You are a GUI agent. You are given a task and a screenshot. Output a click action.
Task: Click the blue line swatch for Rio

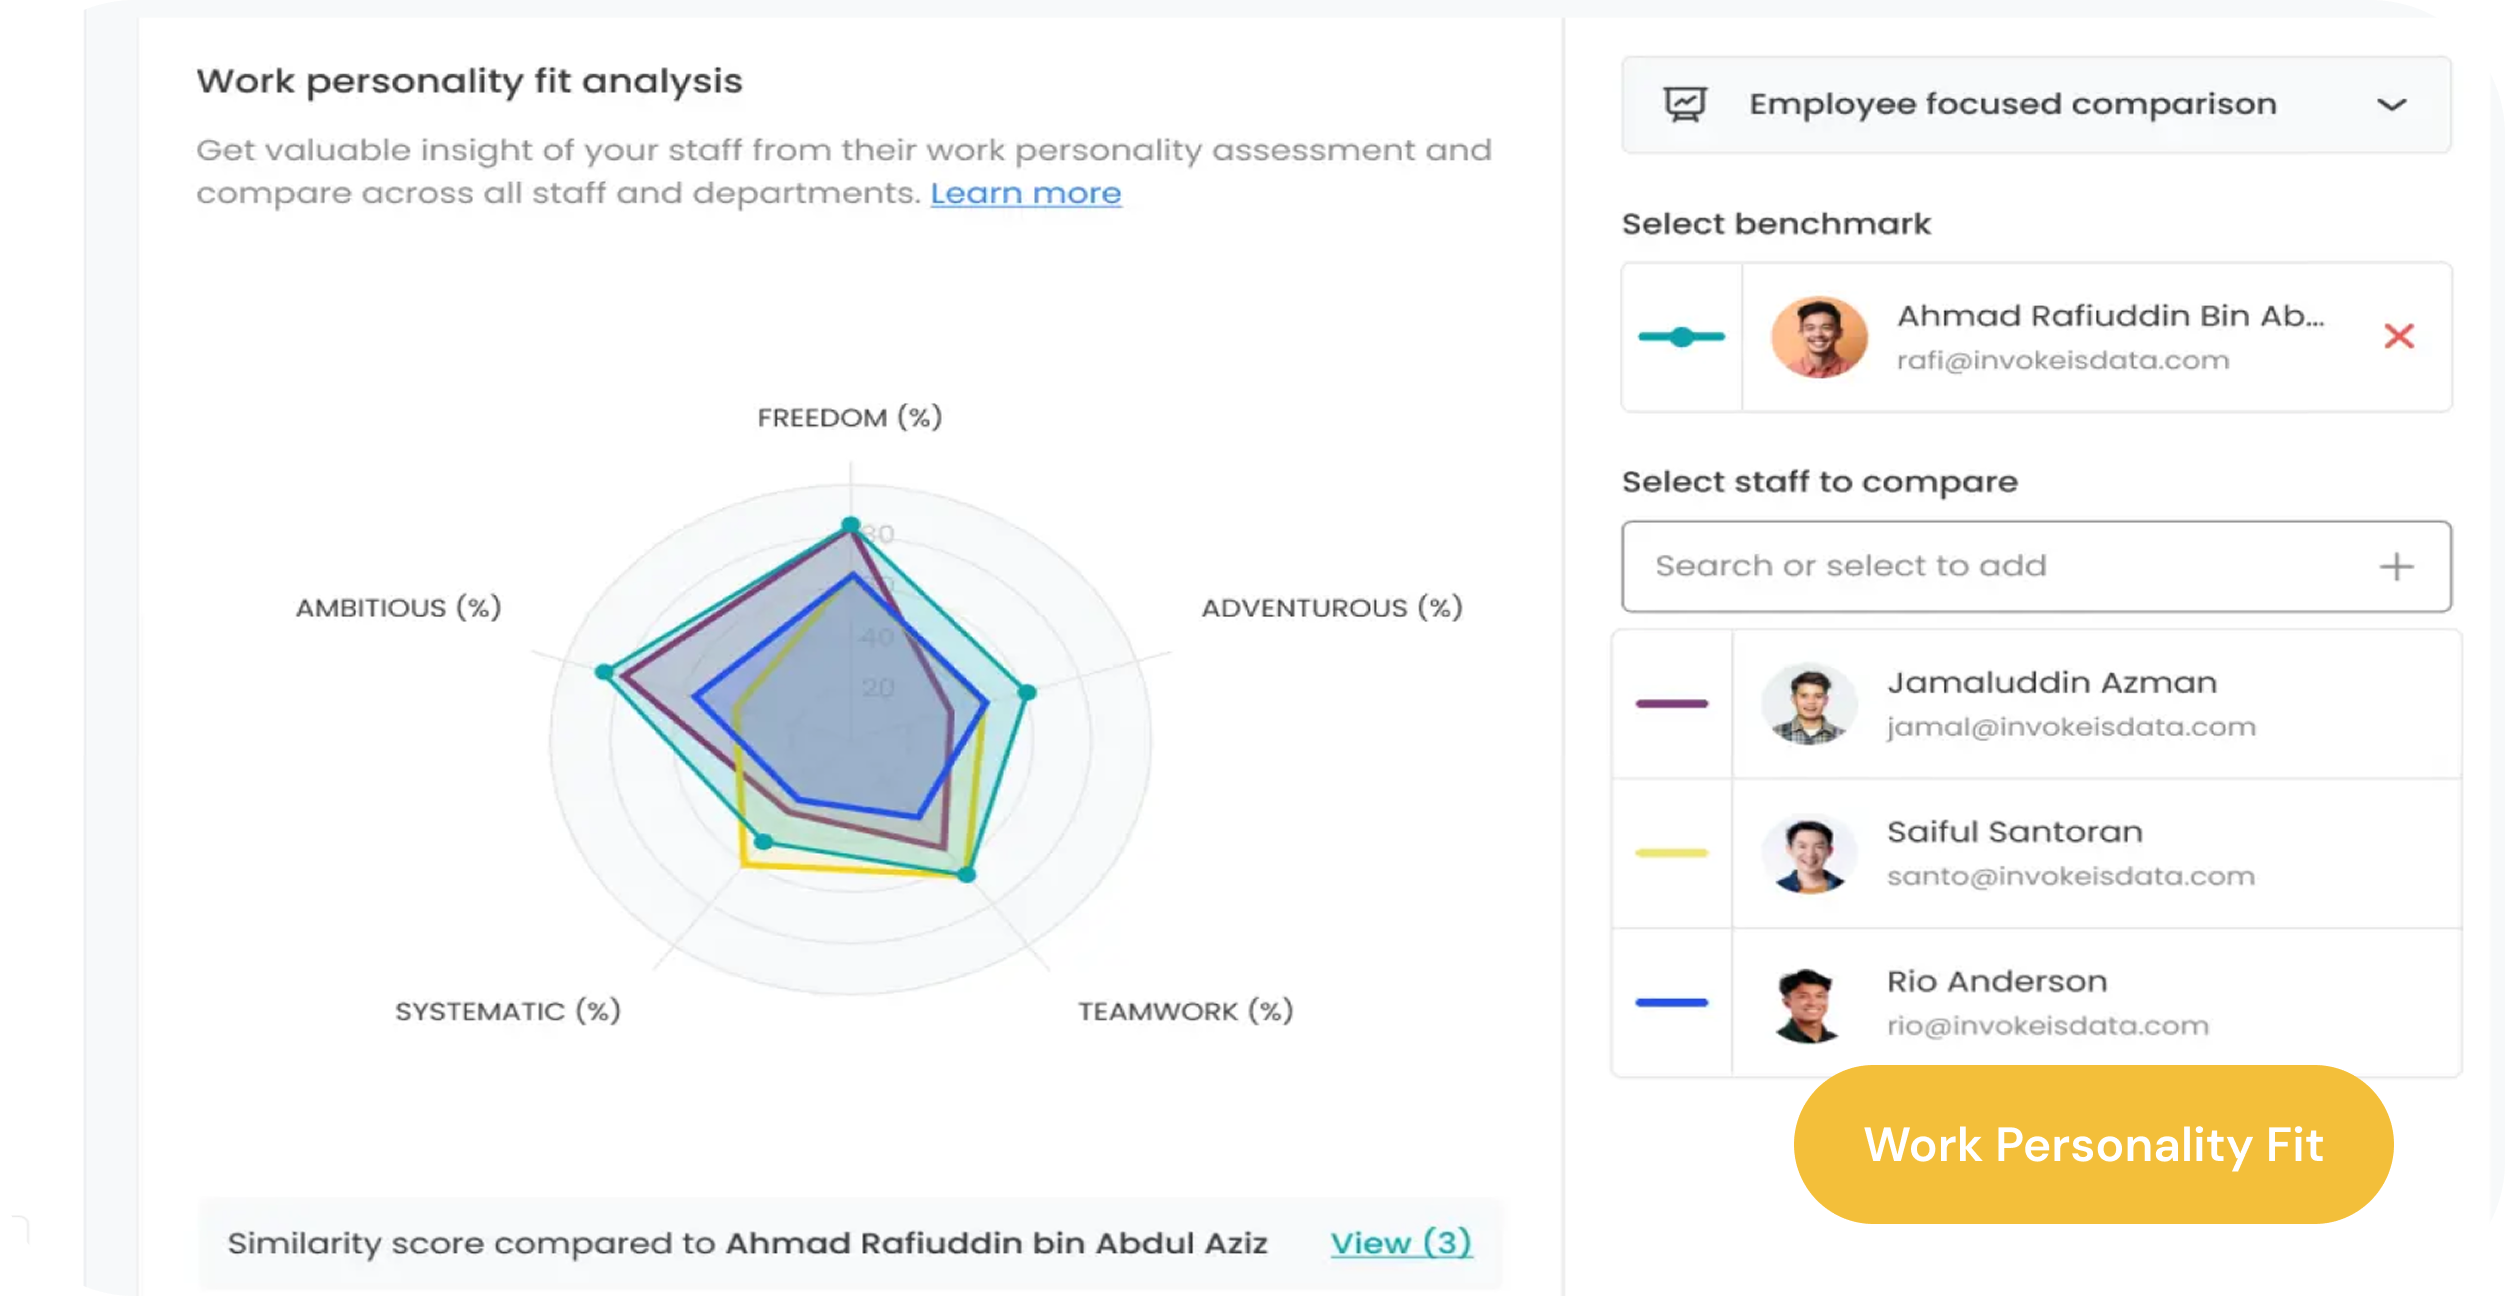1672,1002
